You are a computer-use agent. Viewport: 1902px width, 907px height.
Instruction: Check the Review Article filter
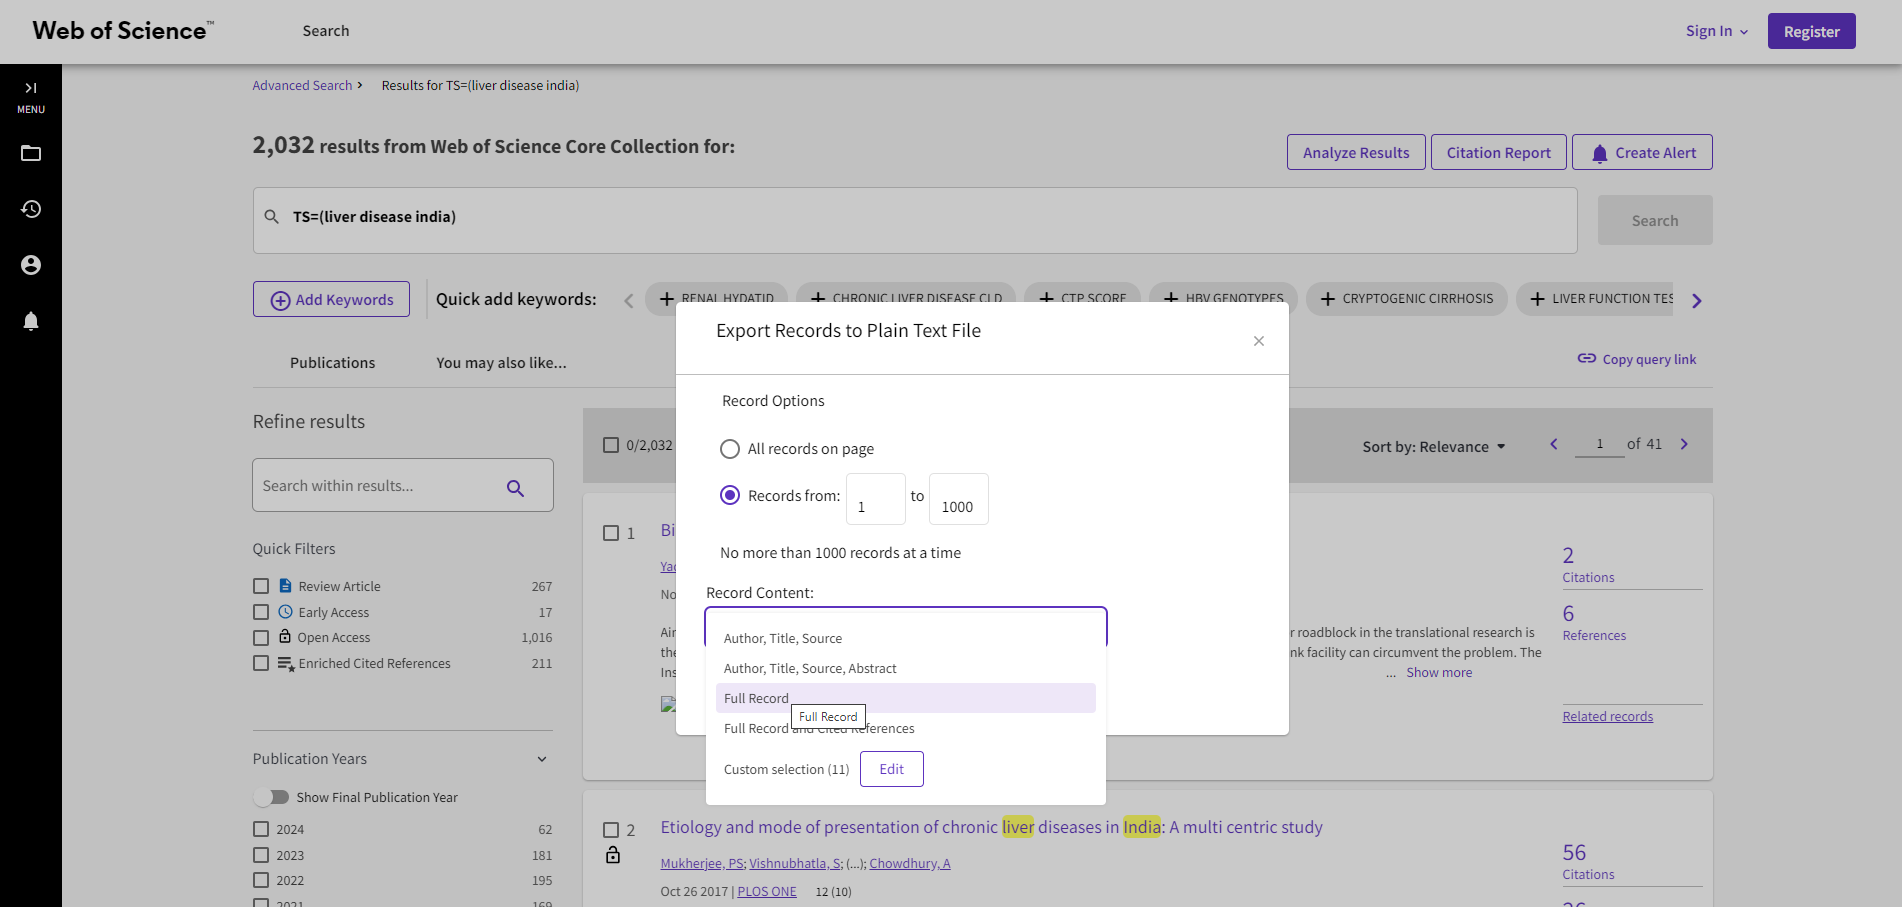click(261, 586)
